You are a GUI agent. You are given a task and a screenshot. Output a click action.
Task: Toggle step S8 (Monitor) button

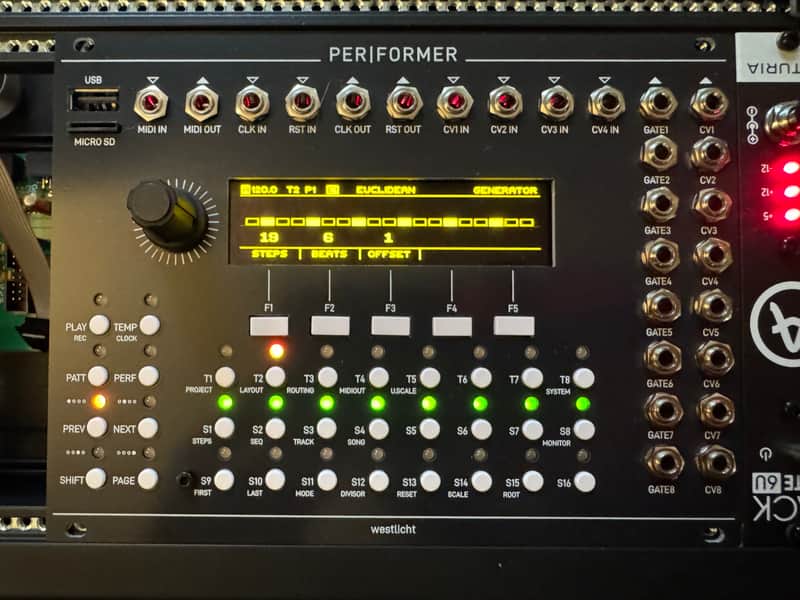[x=584, y=430]
